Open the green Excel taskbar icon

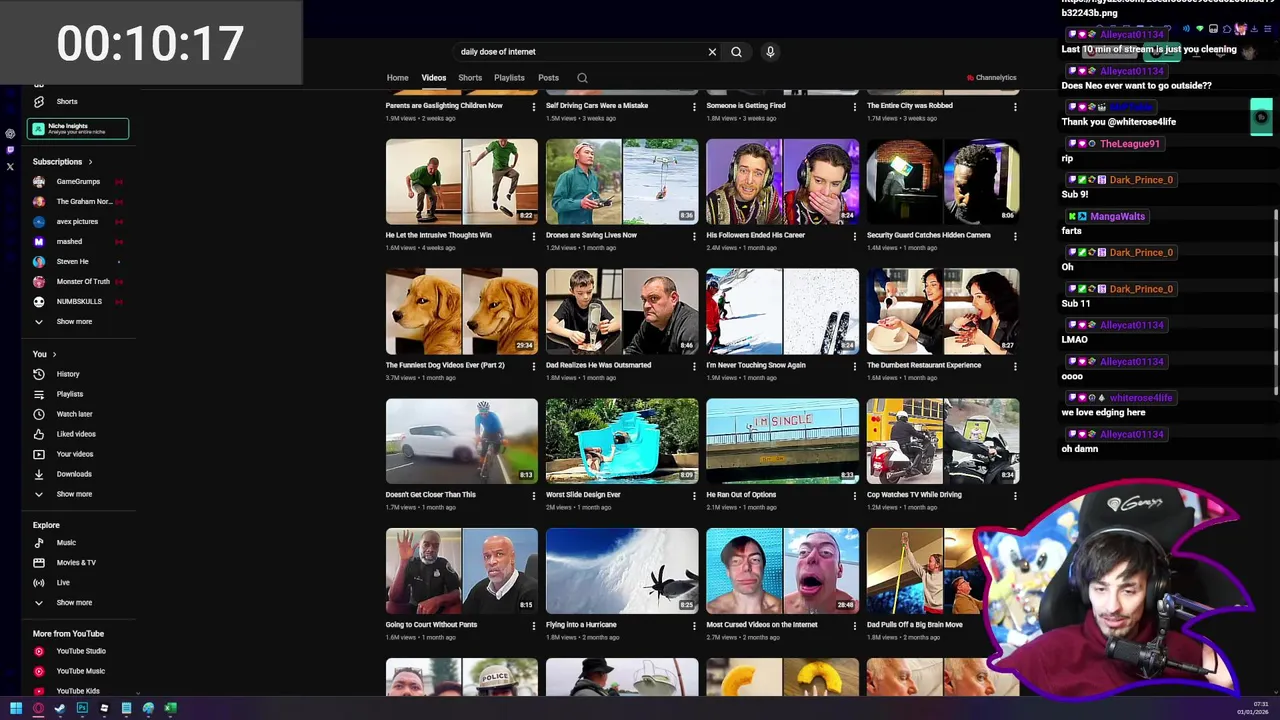[x=170, y=708]
